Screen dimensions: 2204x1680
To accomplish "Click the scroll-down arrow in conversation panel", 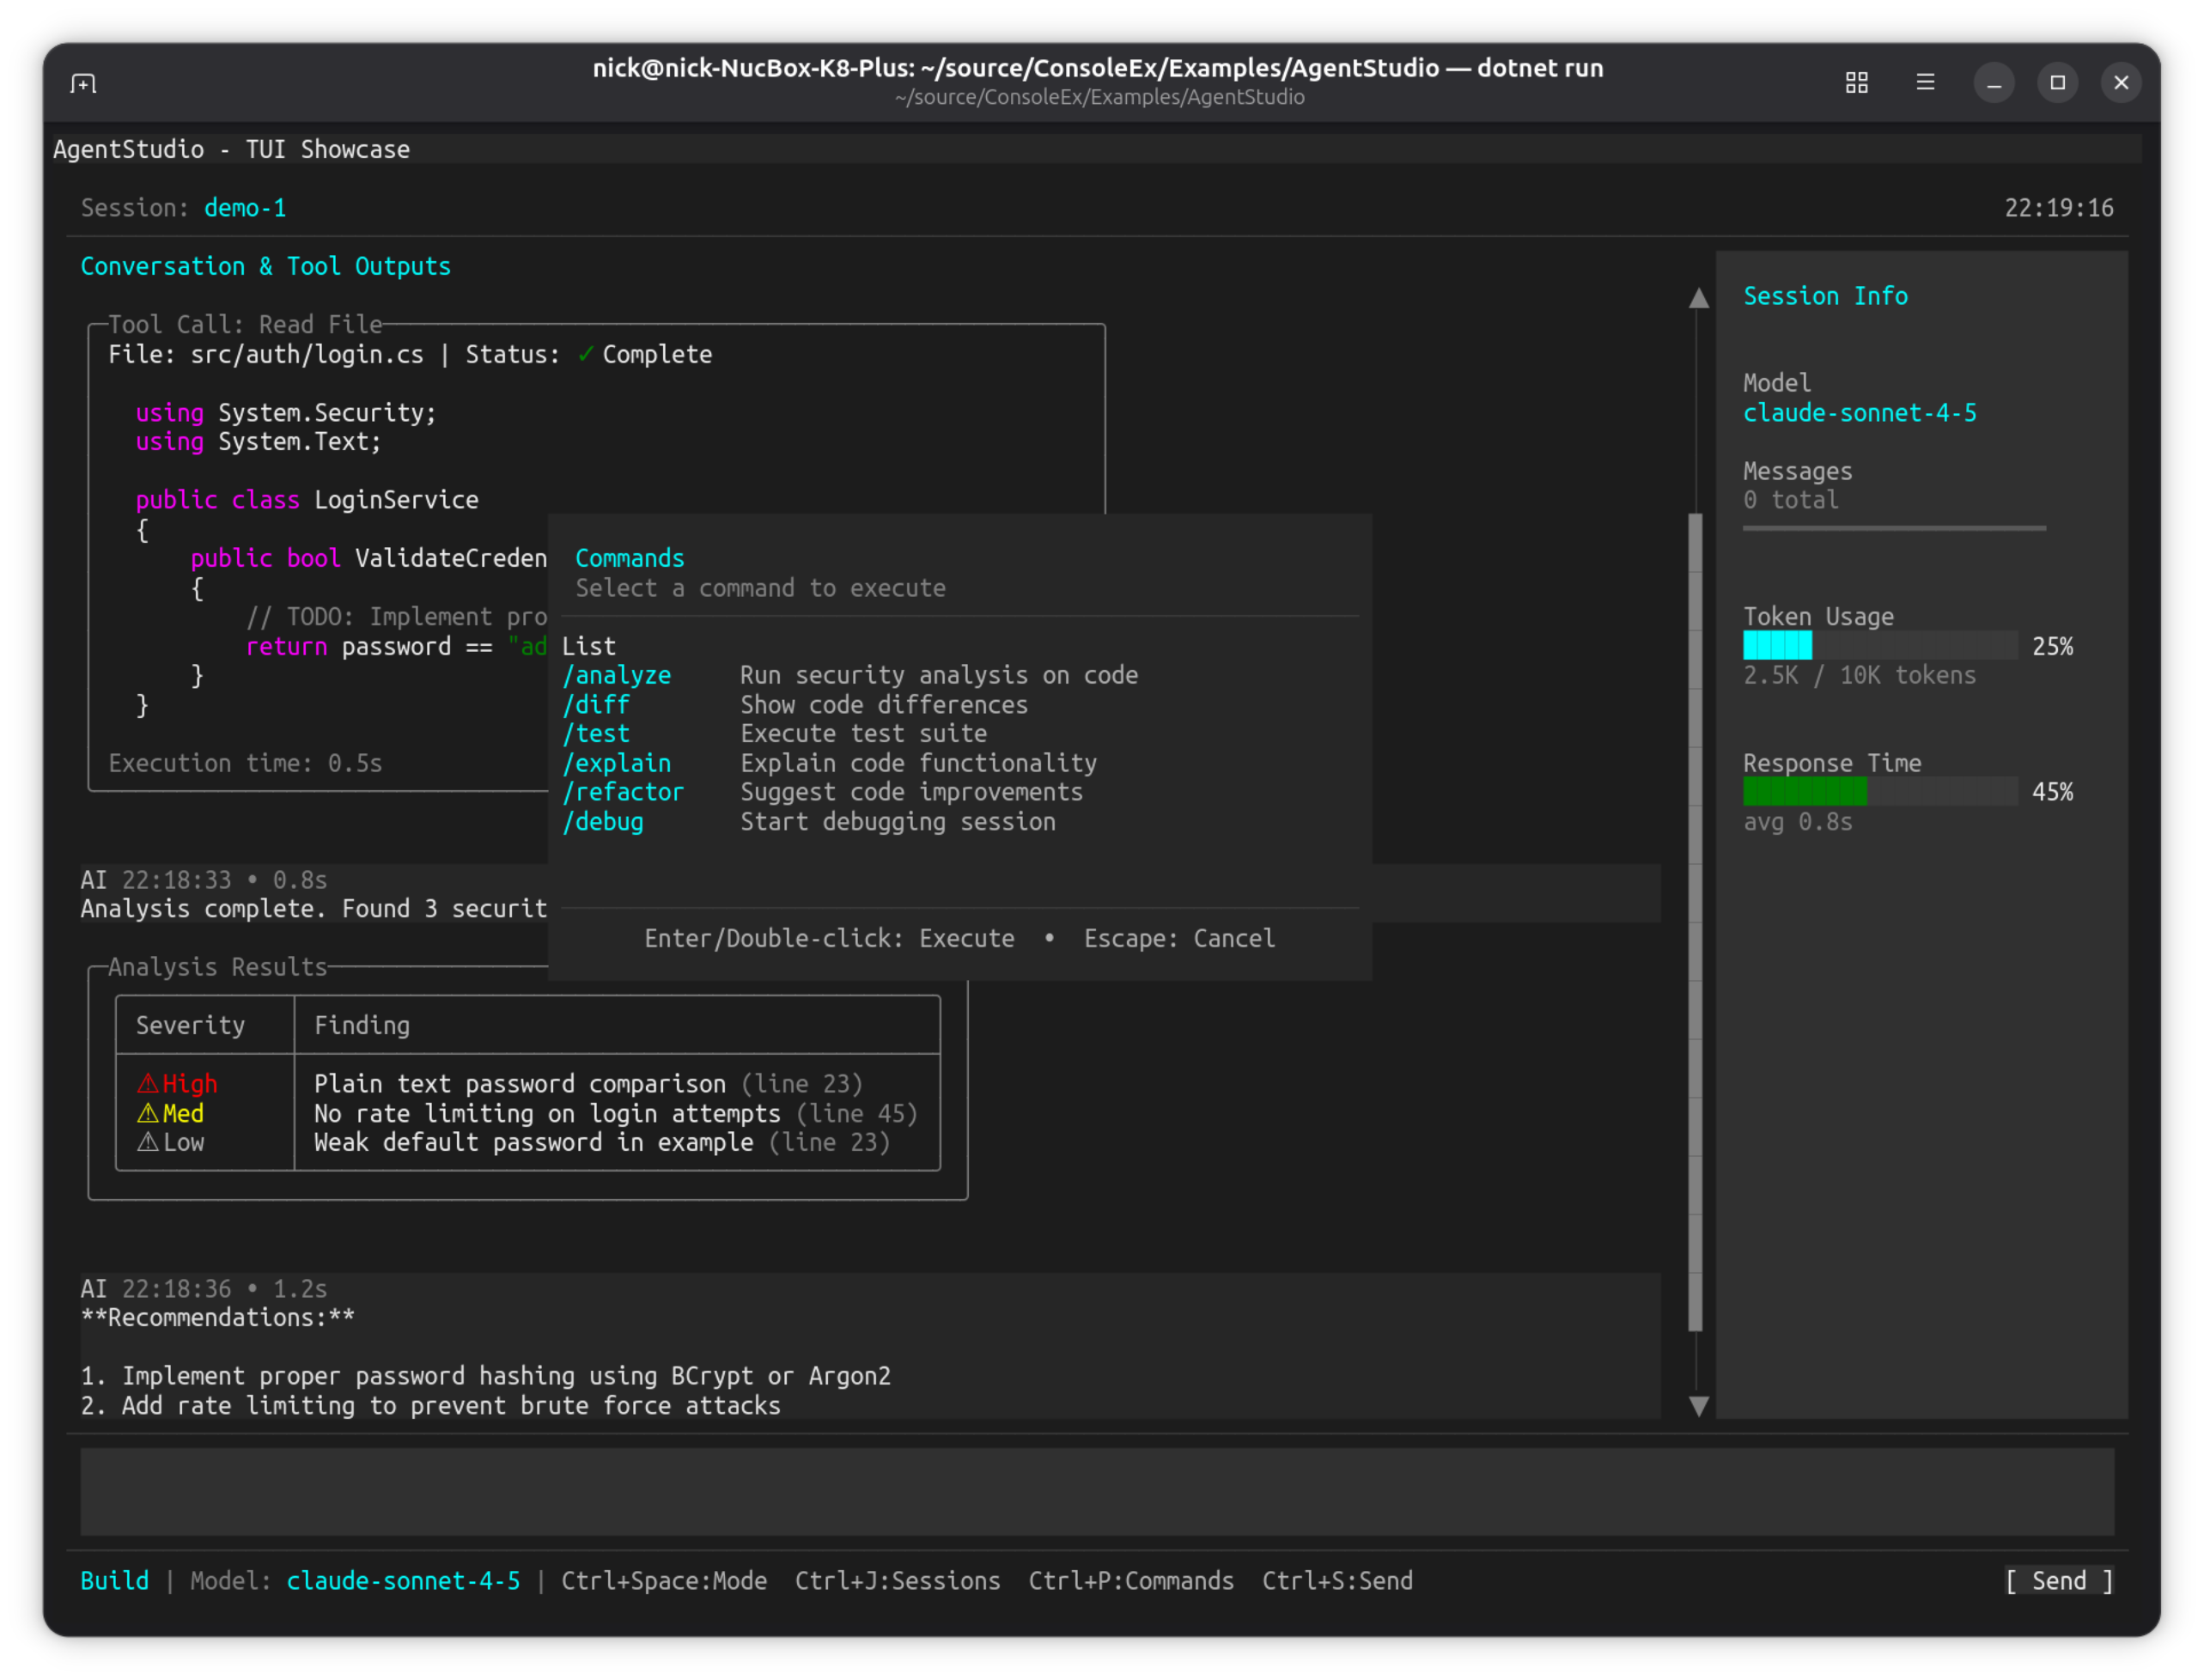I will (1698, 1405).
